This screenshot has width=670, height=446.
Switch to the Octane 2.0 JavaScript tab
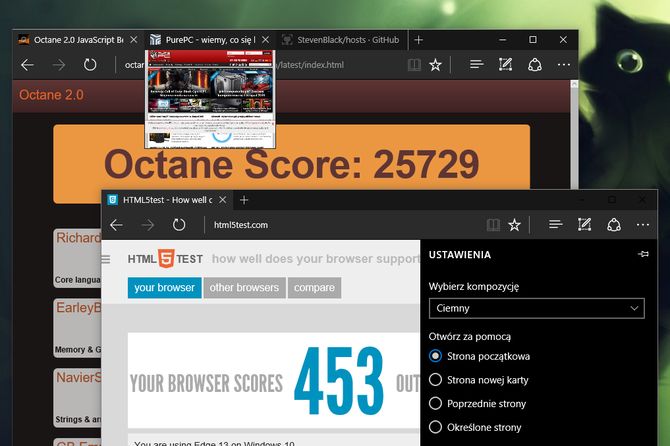point(79,40)
